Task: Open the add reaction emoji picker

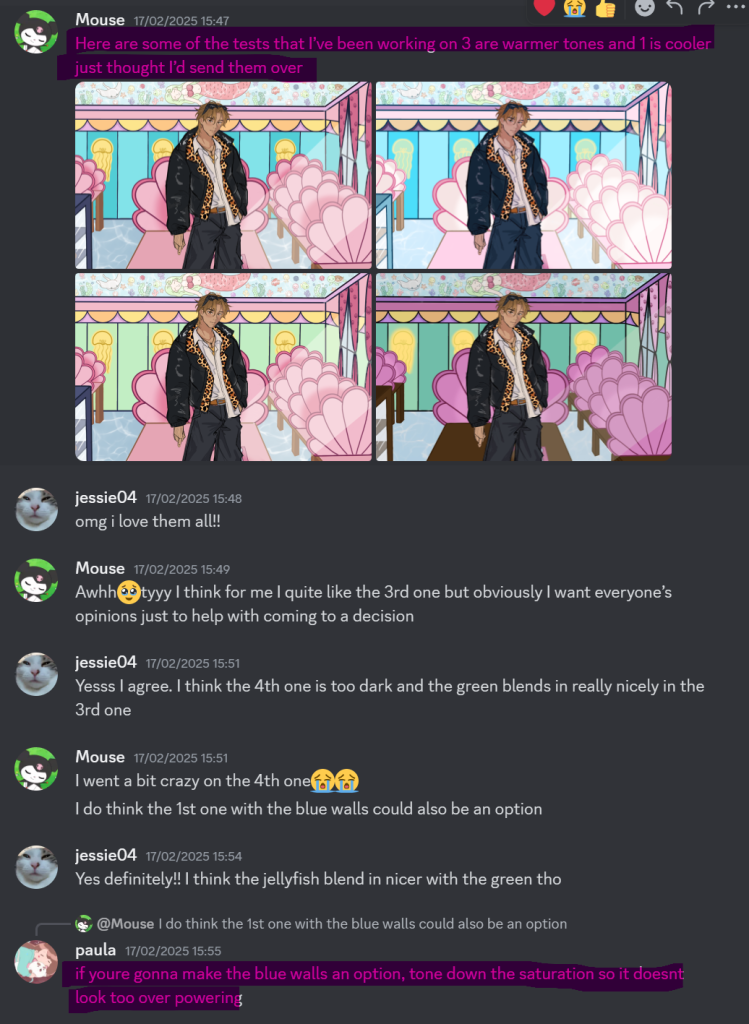Action: (x=645, y=8)
